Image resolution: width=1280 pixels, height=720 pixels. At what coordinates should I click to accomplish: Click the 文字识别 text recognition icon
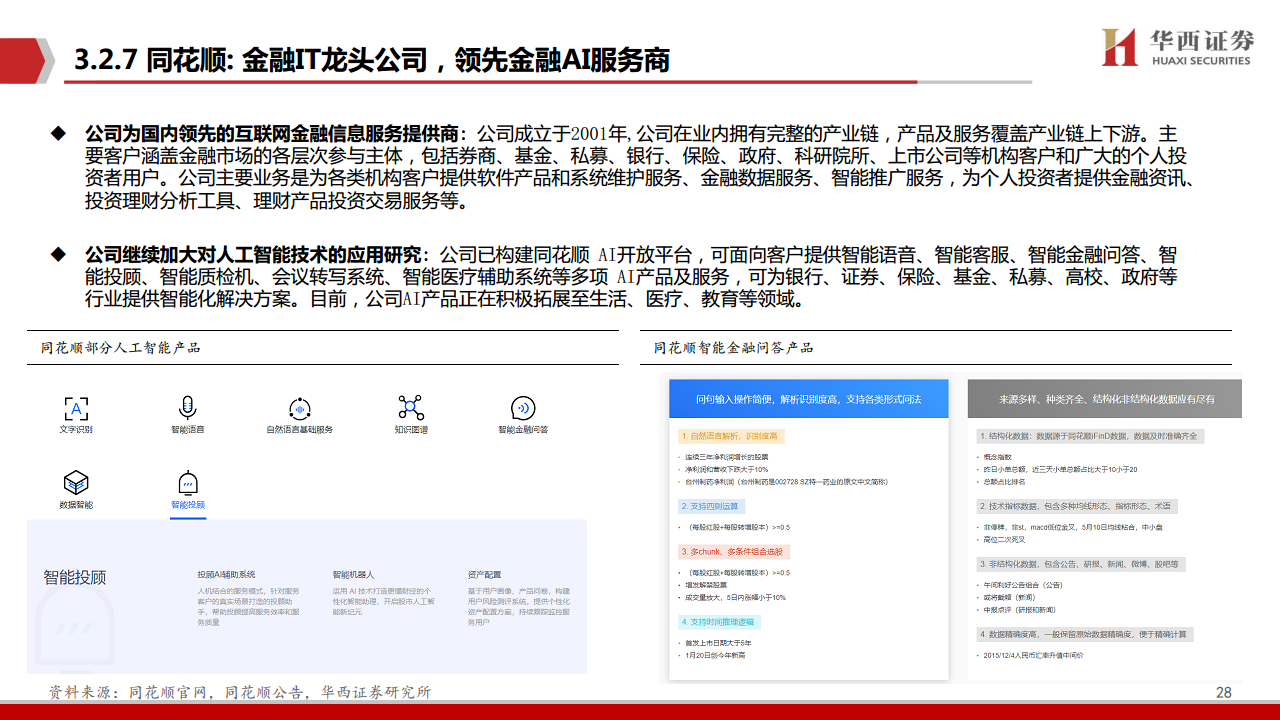[x=76, y=408]
